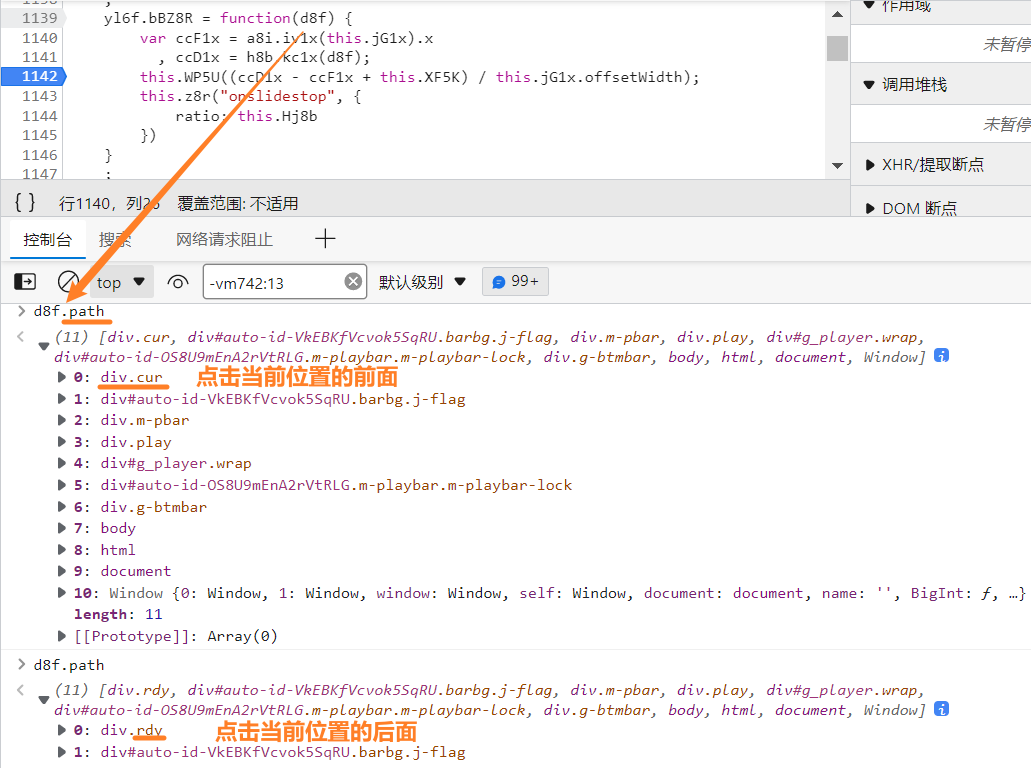
Task: Clear the -vm742:13 filter text
Action: (353, 281)
